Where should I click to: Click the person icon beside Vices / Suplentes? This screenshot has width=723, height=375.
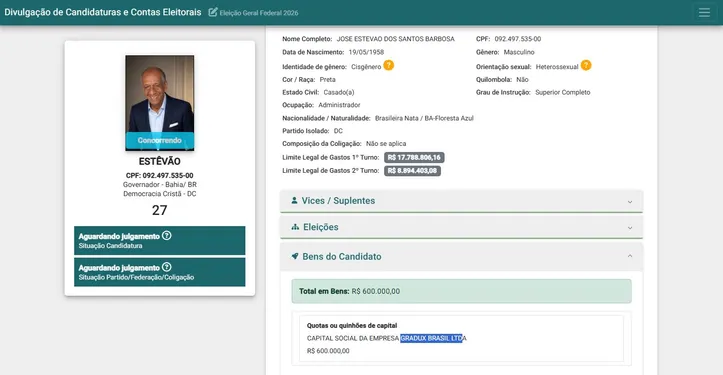[294, 200]
